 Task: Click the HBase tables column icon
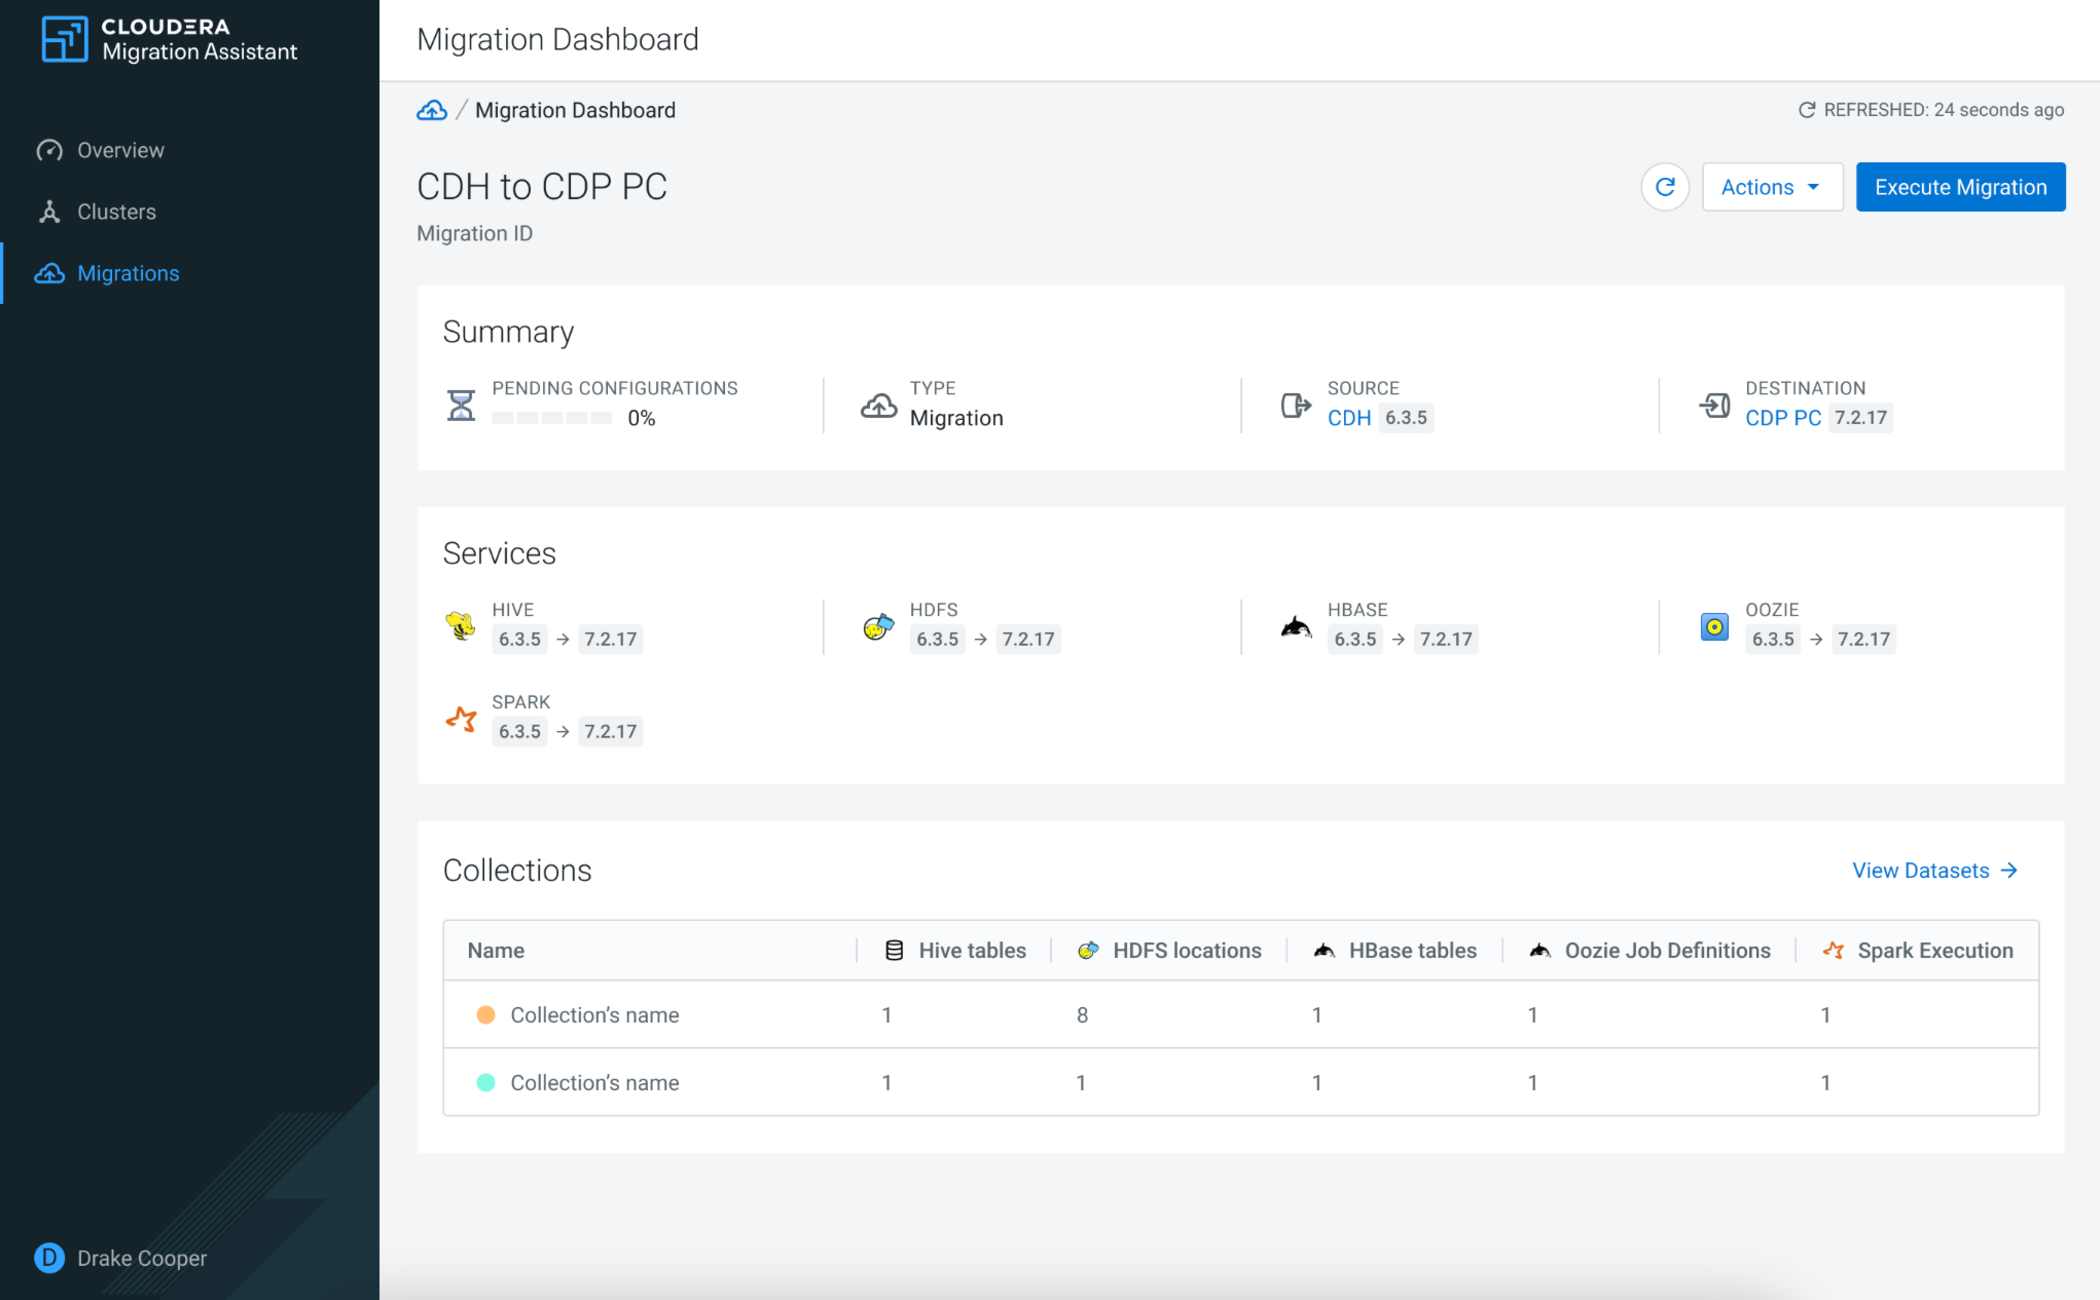pos(1324,950)
